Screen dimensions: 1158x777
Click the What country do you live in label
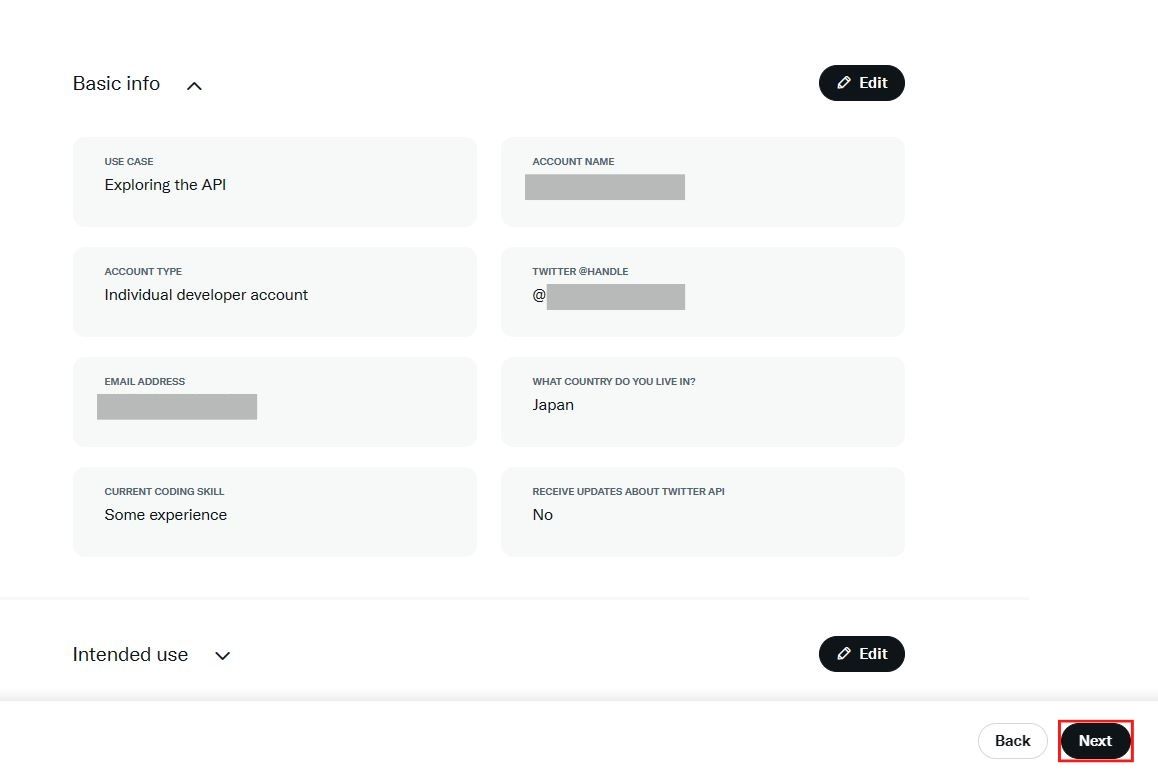(614, 381)
